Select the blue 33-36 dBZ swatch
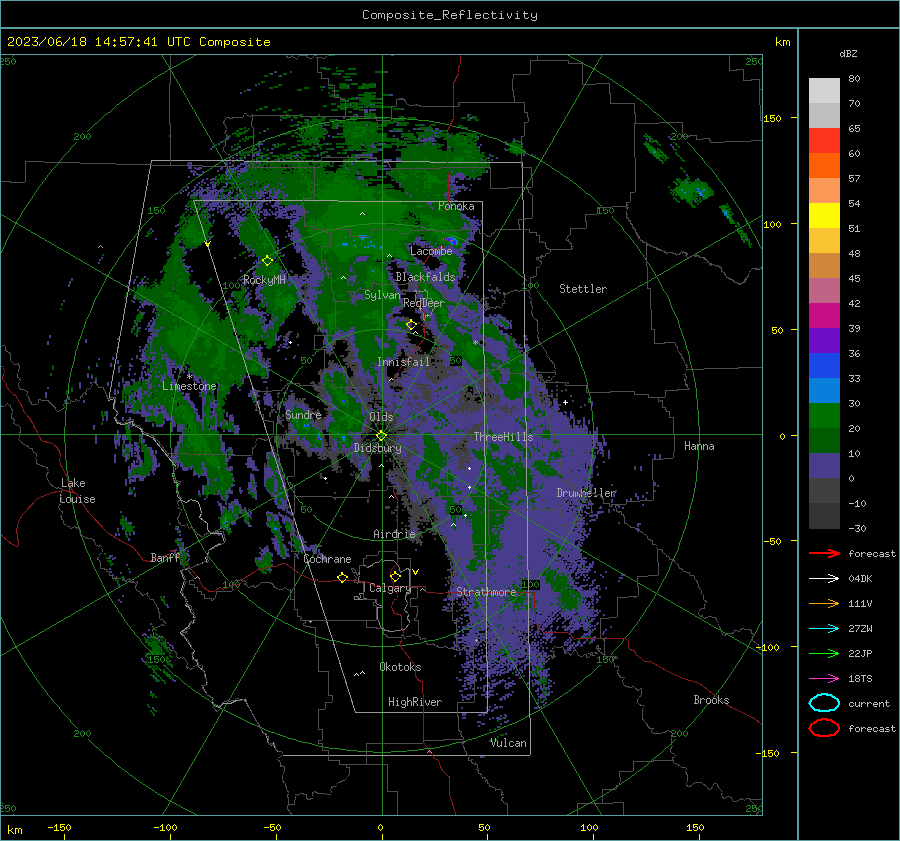 coord(824,366)
